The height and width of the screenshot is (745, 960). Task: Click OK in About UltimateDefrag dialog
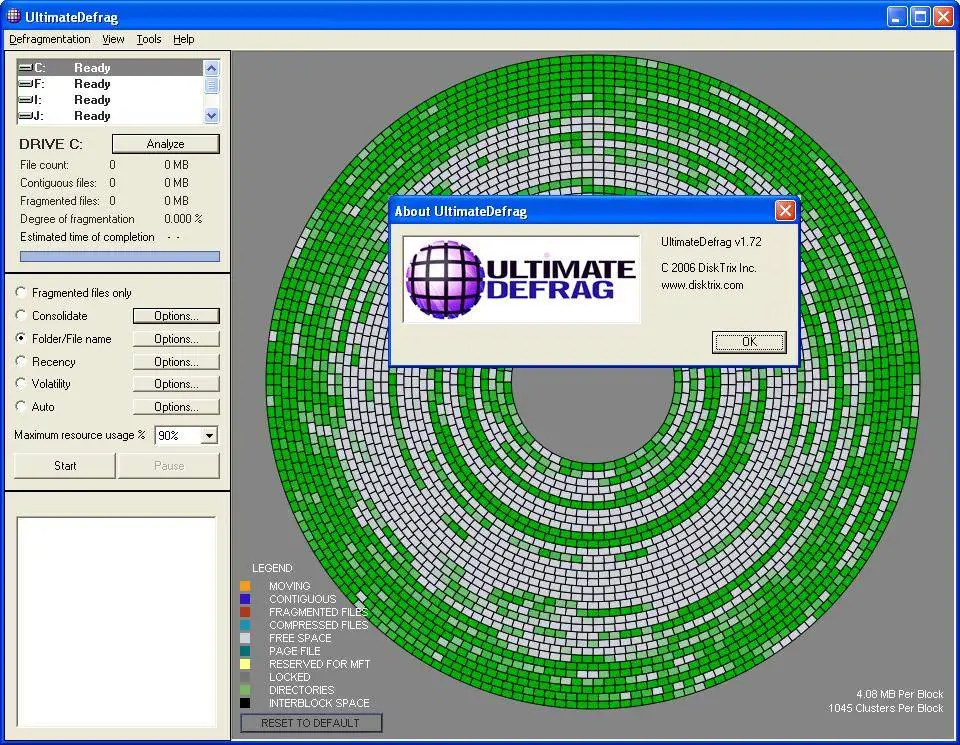coord(749,342)
